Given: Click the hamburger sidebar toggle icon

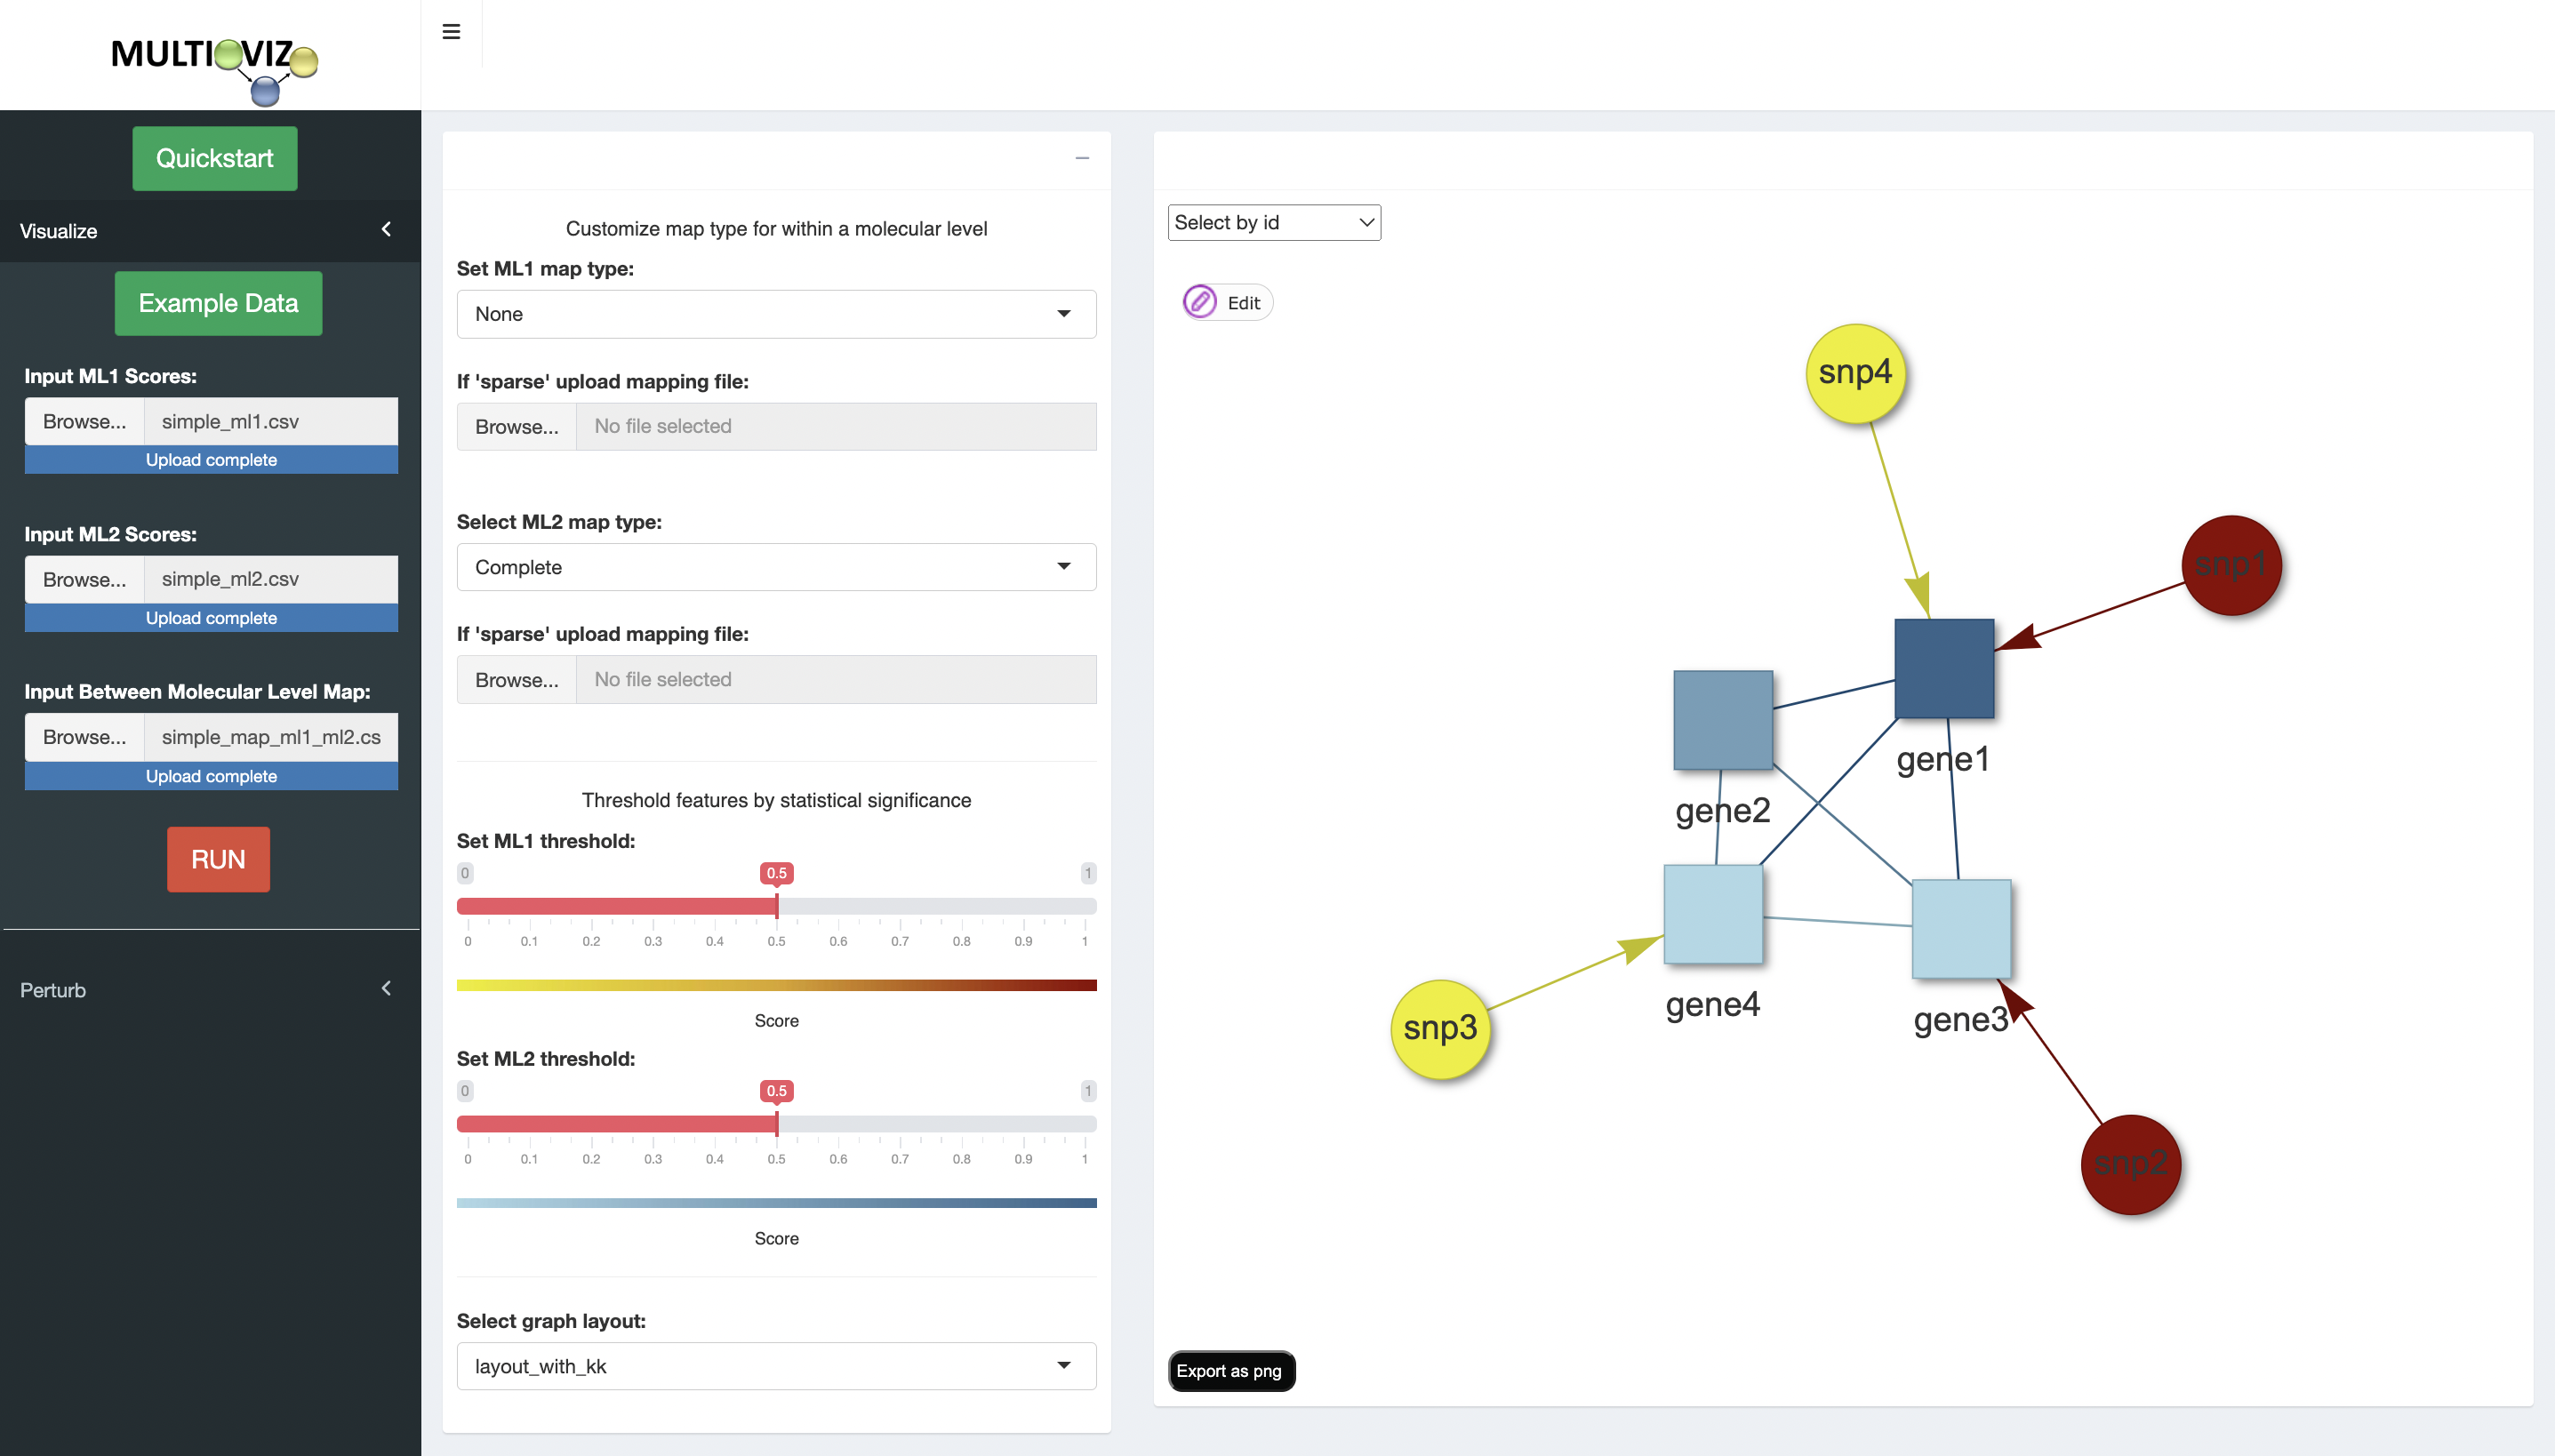Looking at the screenshot, I should (451, 32).
